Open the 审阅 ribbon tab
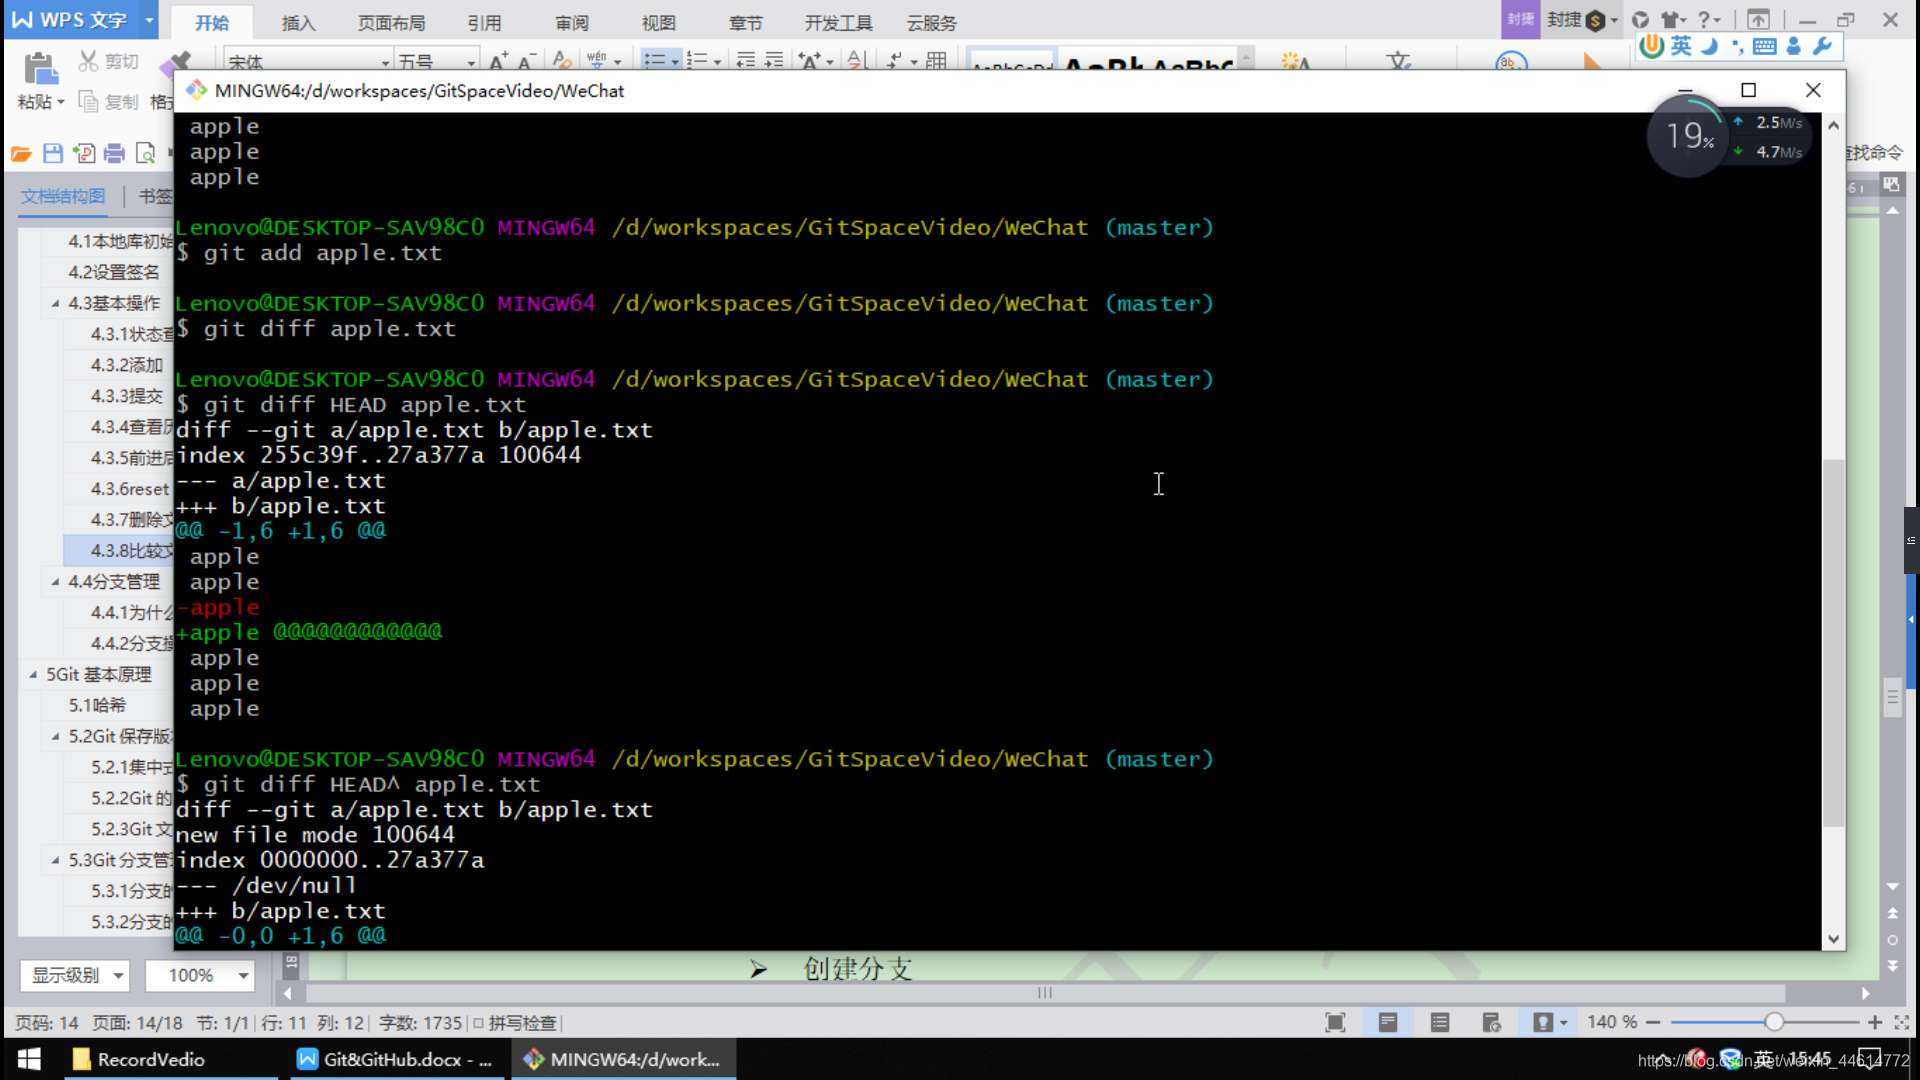1920x1080 pixels. tap(571, 22)
